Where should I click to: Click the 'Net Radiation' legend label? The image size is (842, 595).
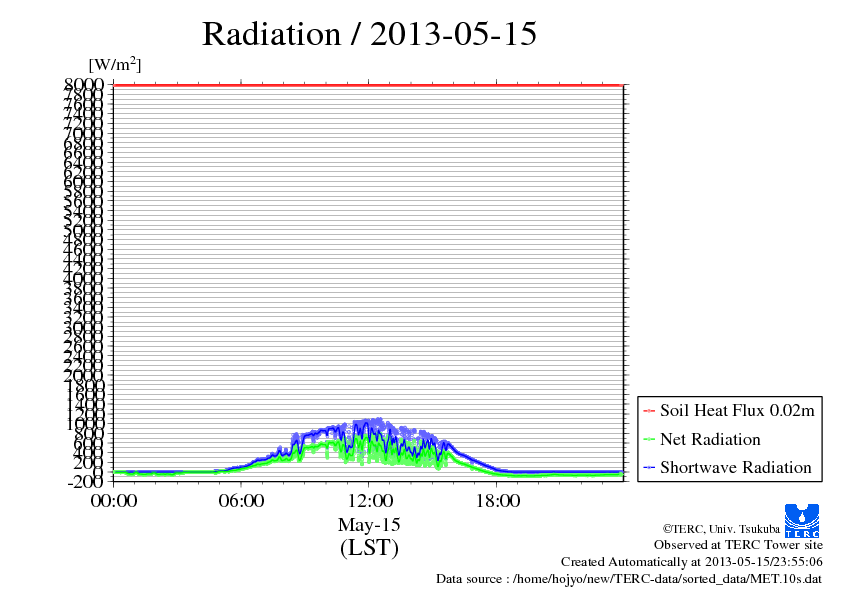click(x=710, y=439)
